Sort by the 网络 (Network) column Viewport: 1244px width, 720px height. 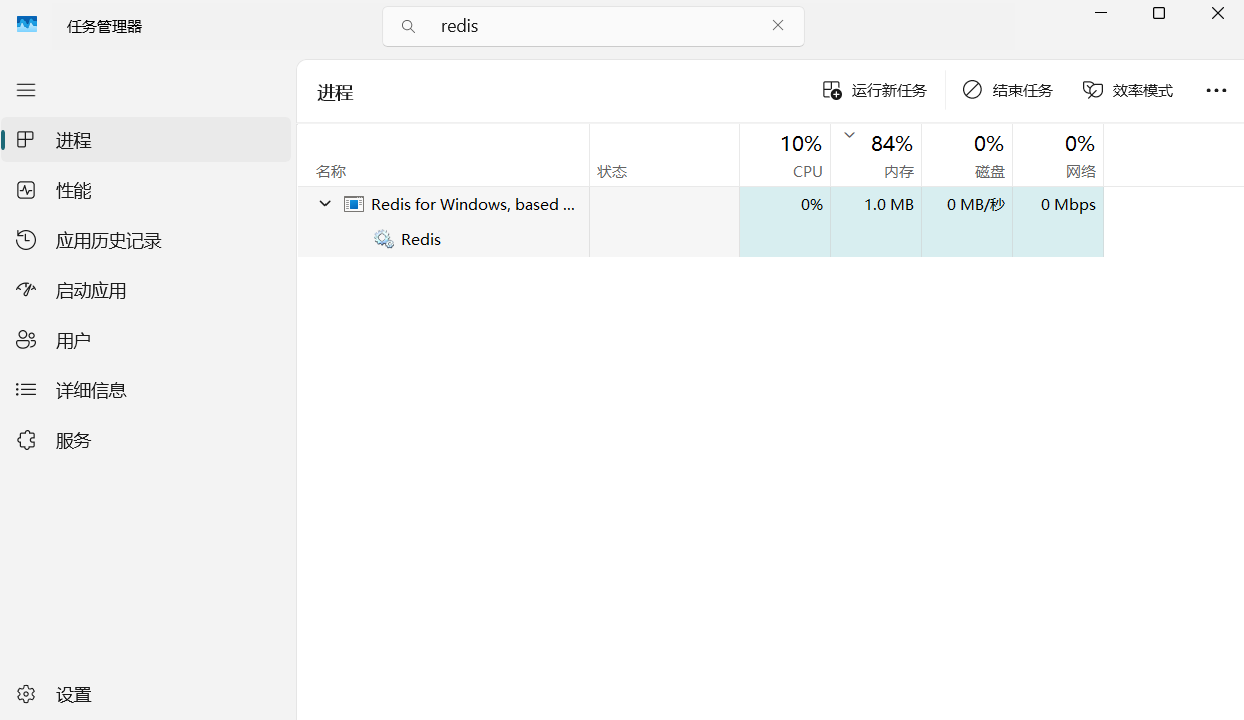click(x=1058, y=155)
